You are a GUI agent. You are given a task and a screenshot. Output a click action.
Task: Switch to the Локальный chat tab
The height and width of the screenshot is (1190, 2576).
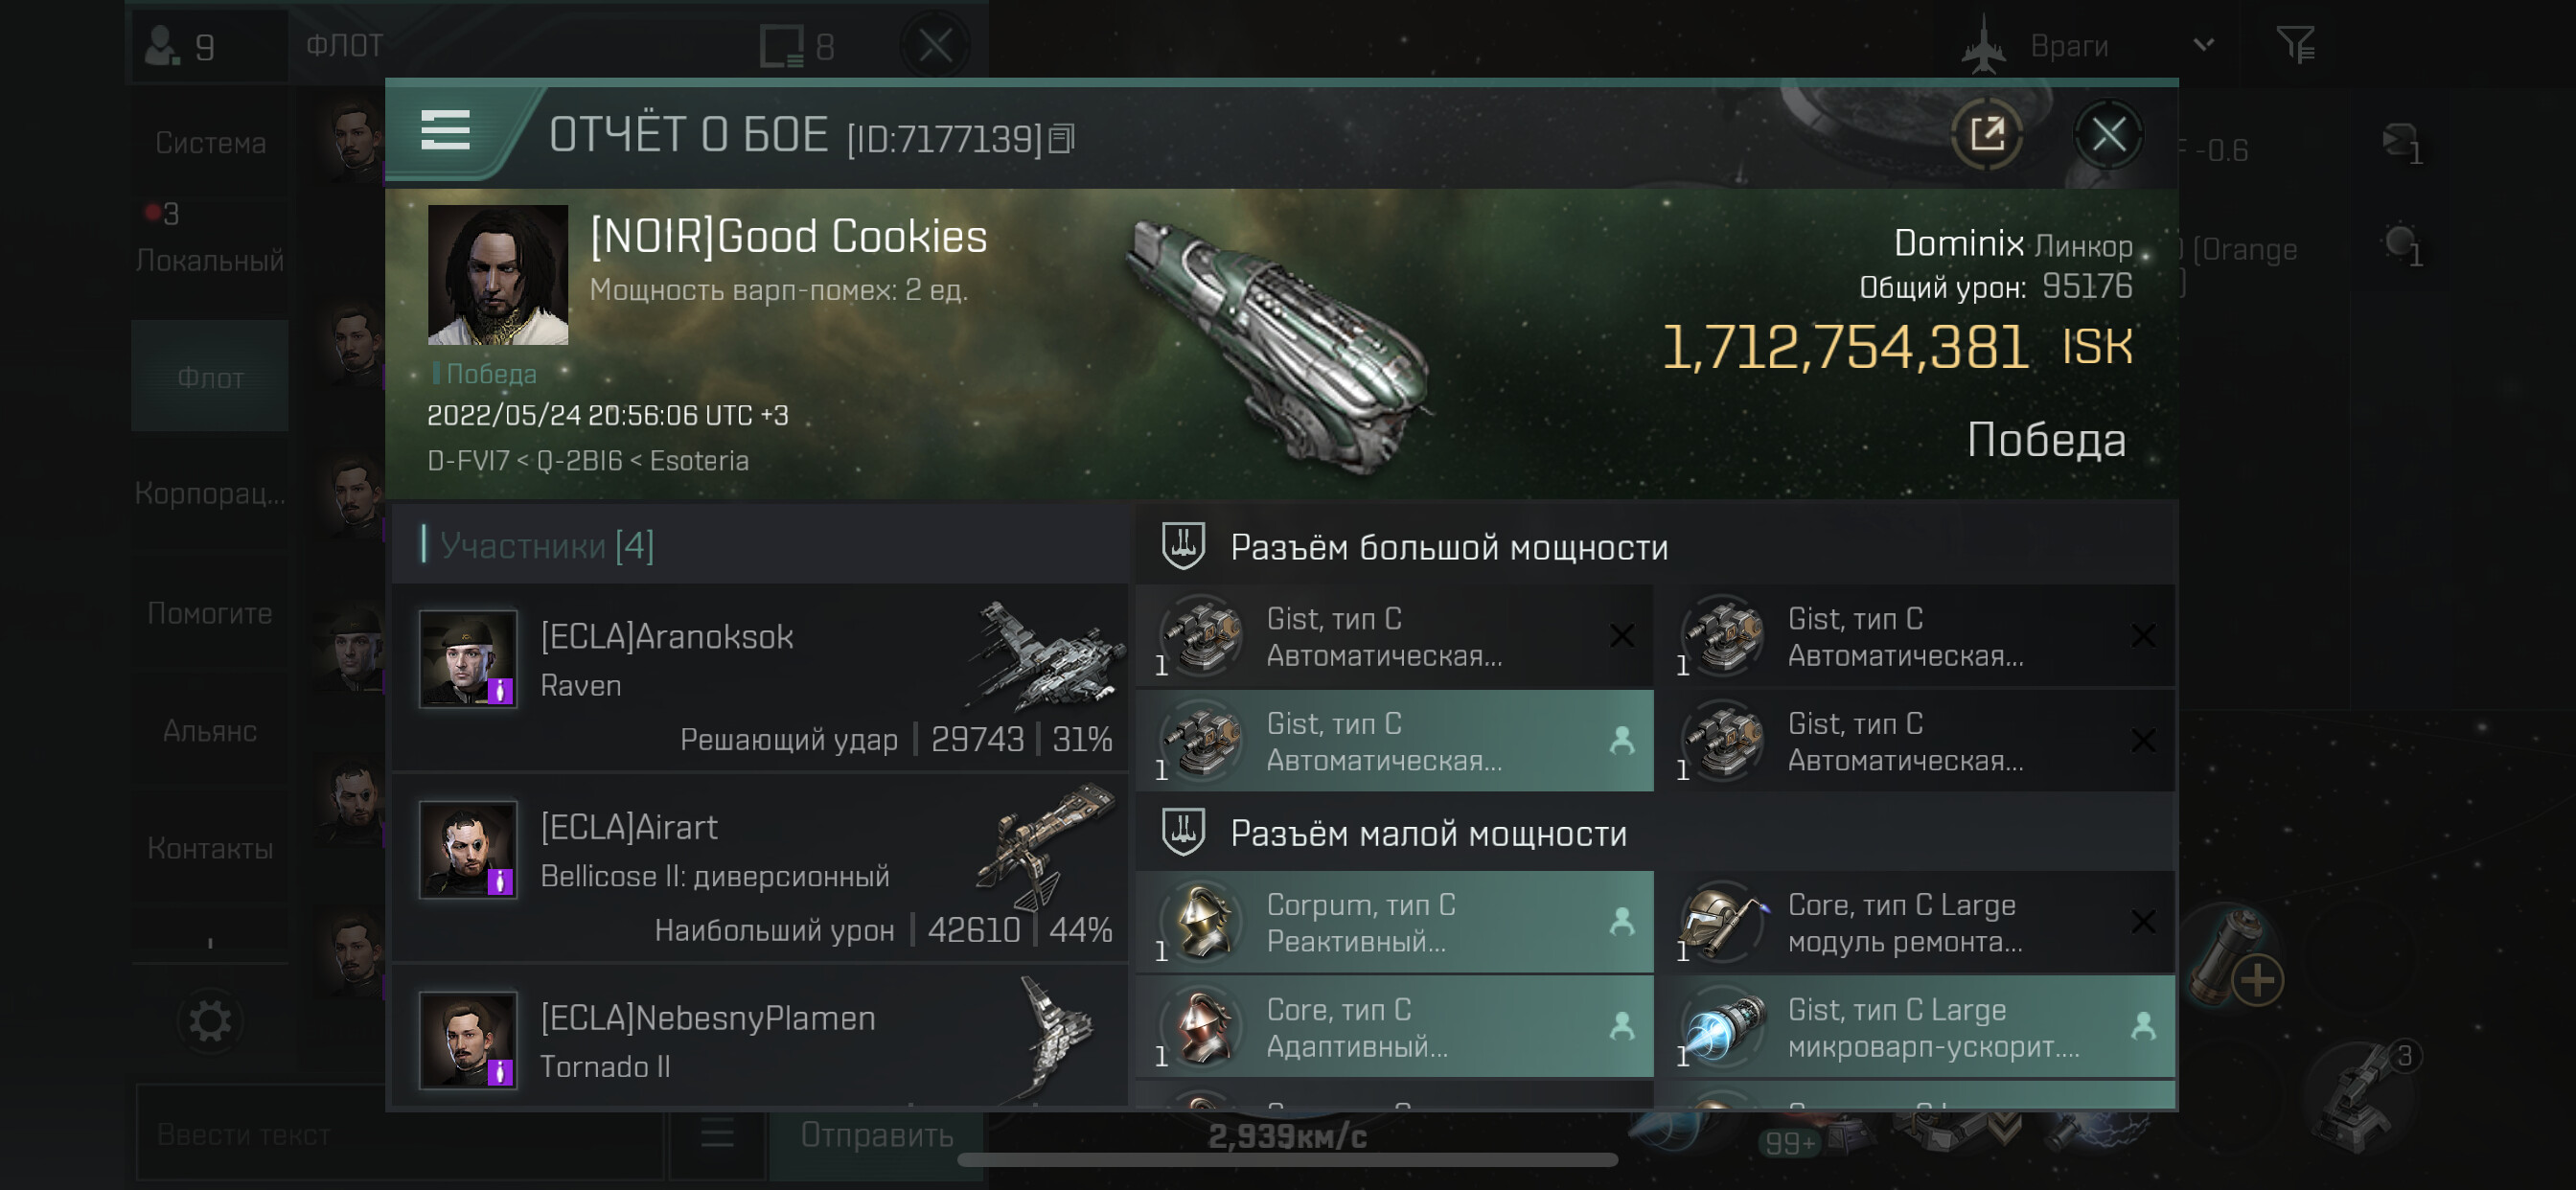210,260
